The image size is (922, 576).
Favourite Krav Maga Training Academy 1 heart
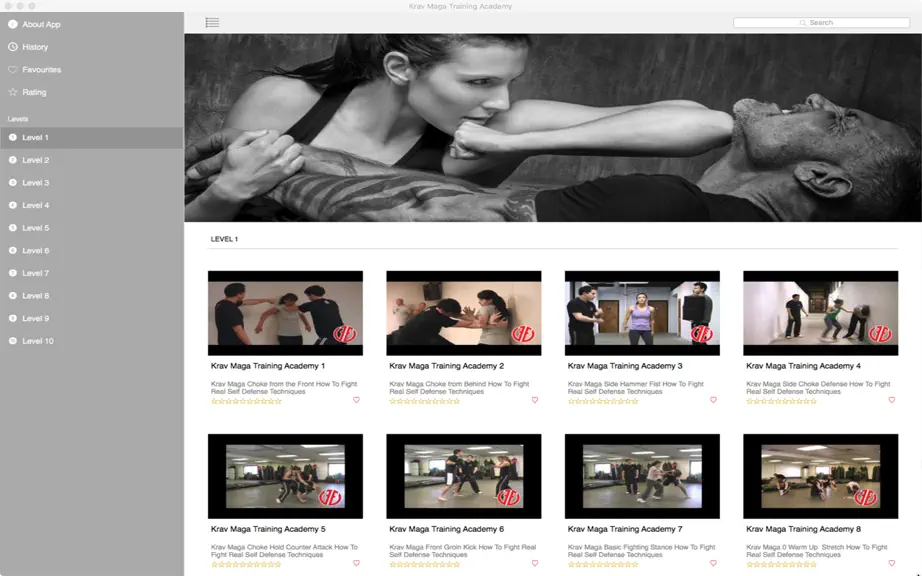click(x=356, y=400)
